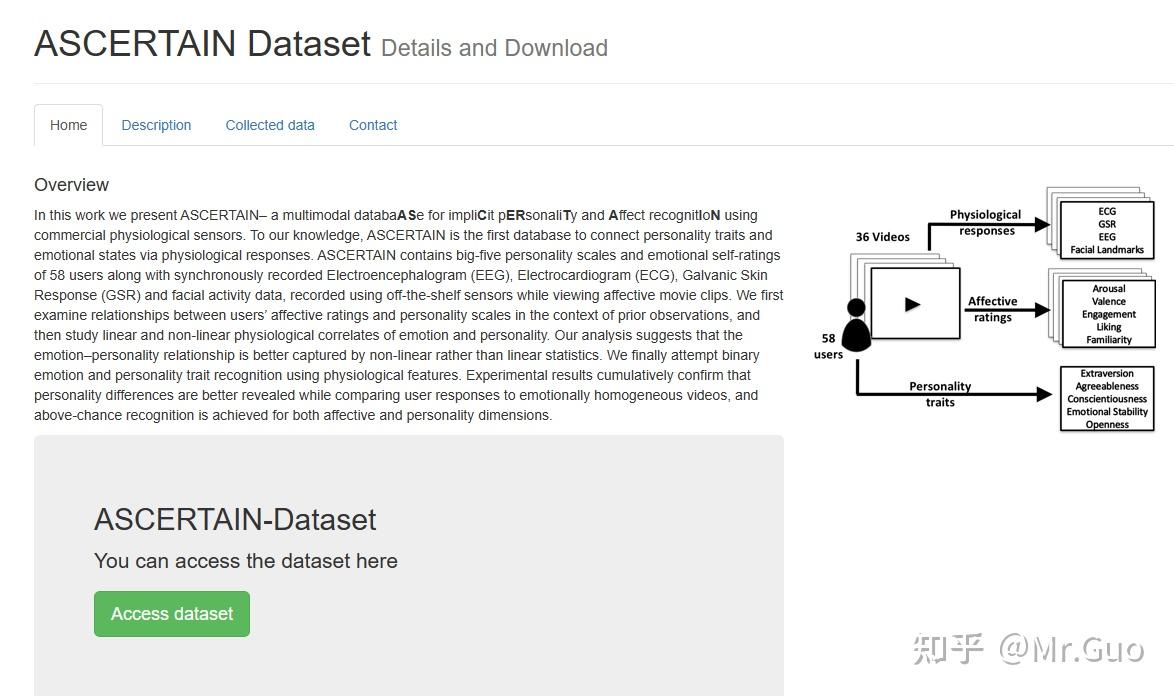Viewport: 1174px width, 696px height.
Task: Click the Personality traits arrow label
Action: coord(940,394)
